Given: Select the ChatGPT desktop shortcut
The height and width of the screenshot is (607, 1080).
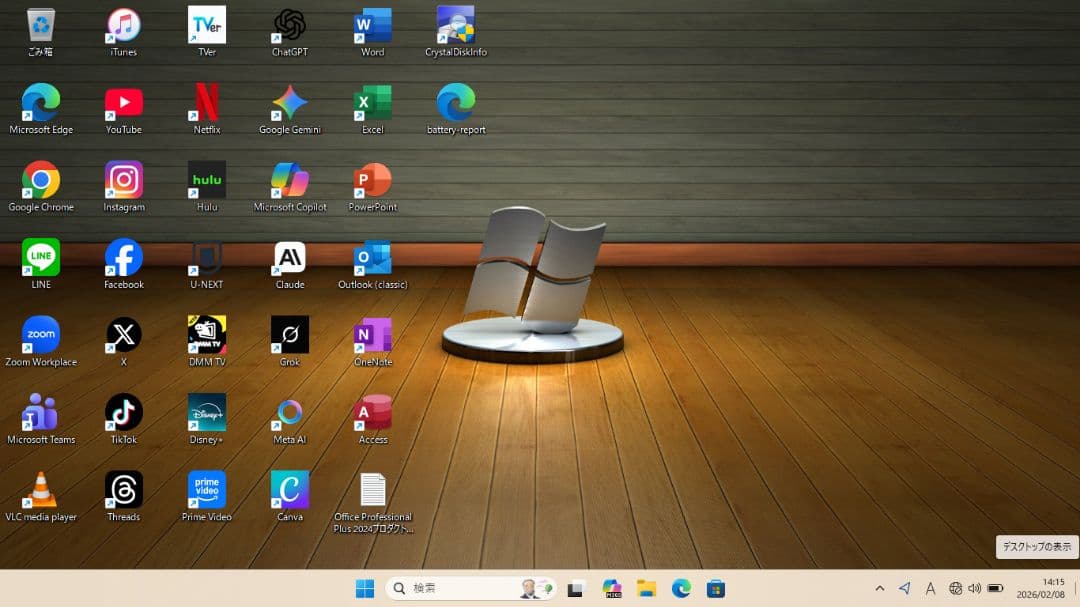Looking at the screenshot, I should tap(290, 26).
